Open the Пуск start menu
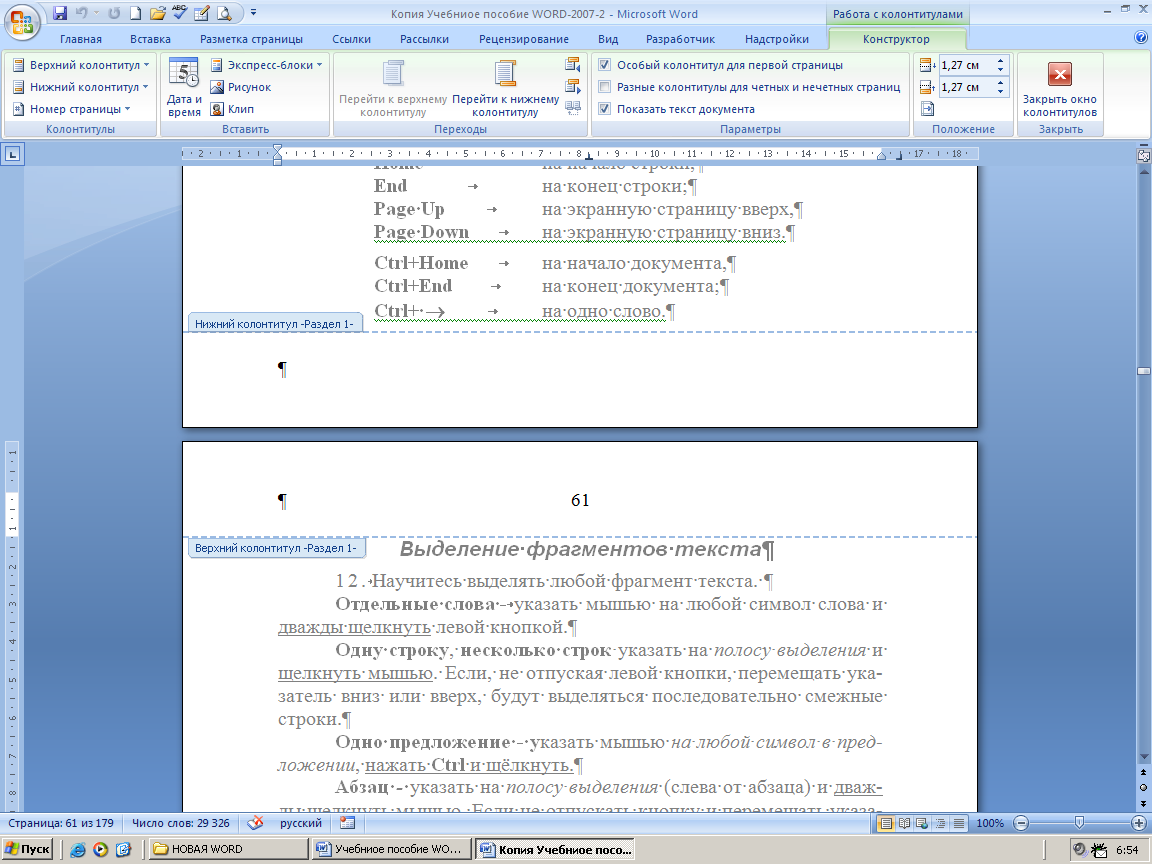The image size is (1152, 864). [27, 849]
